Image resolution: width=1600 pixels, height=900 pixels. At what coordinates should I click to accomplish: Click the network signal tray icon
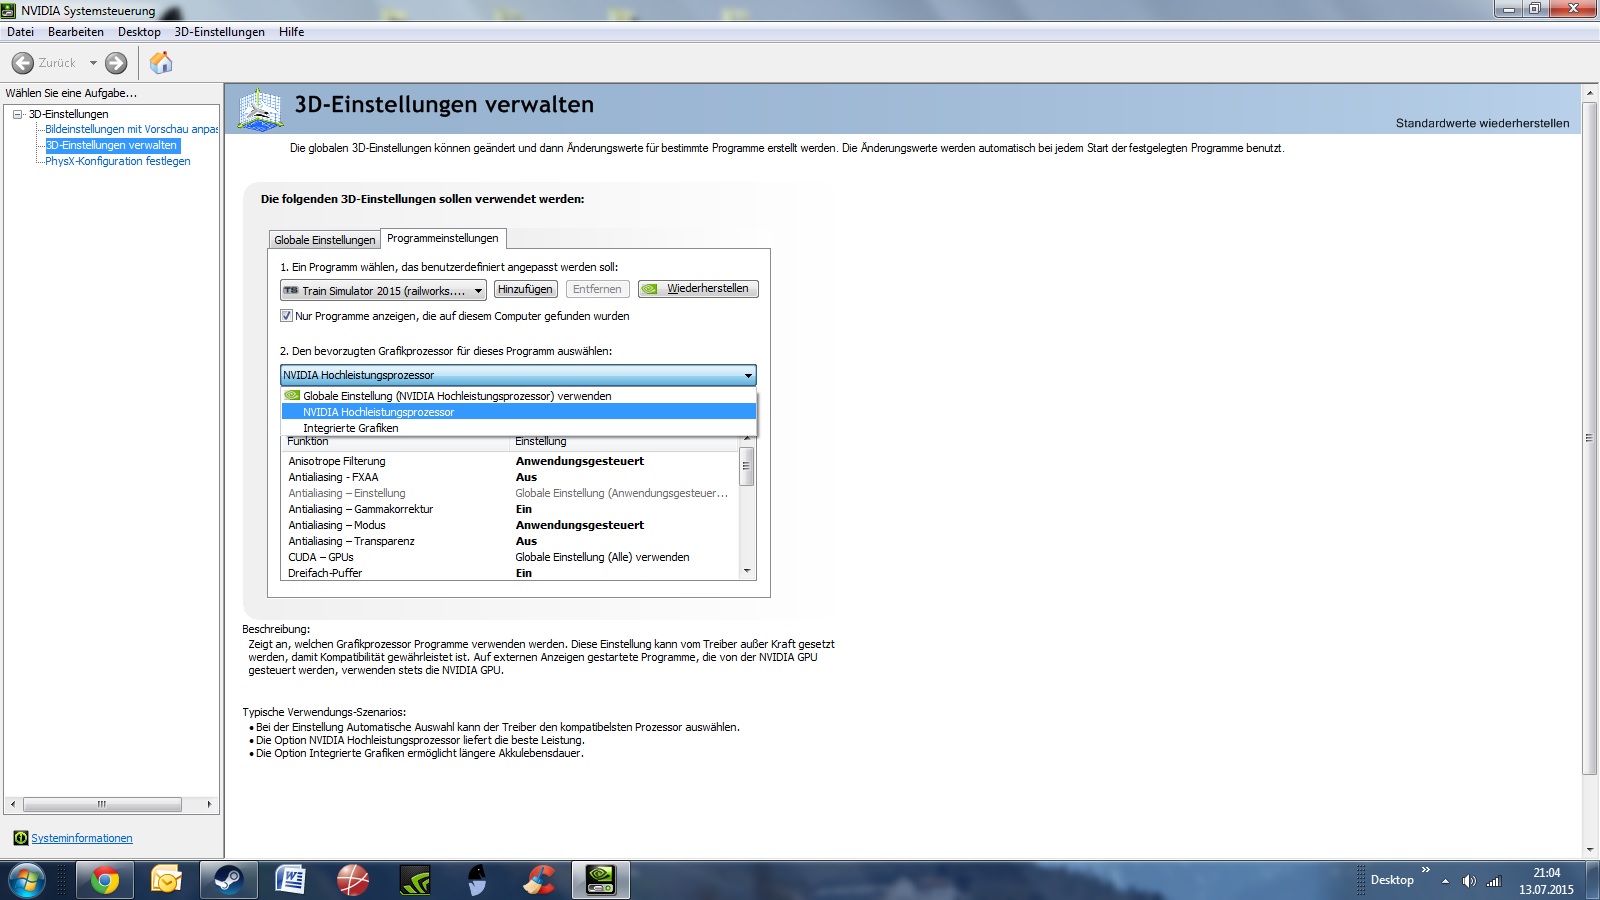click(1494, 881)
